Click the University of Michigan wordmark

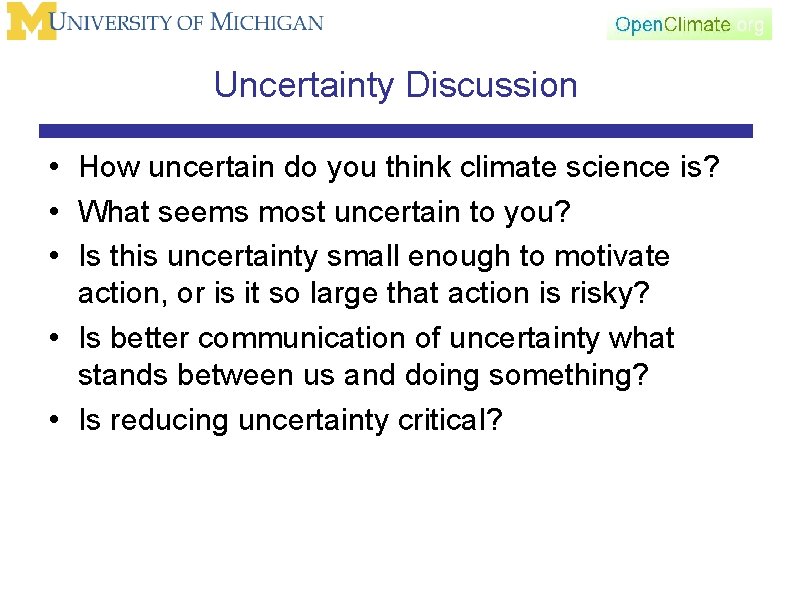click(x=190, y=22)
